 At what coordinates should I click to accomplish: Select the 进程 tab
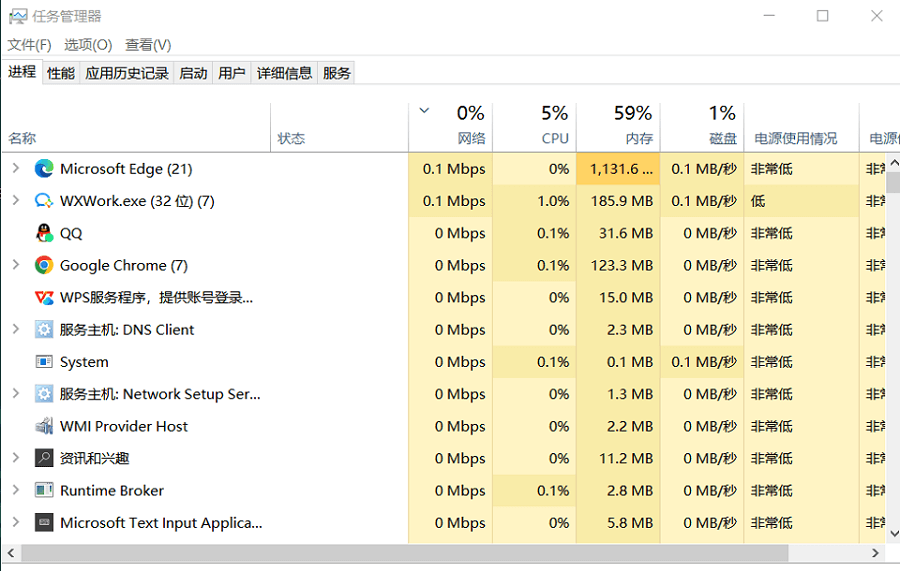click(x=22, y=72)
